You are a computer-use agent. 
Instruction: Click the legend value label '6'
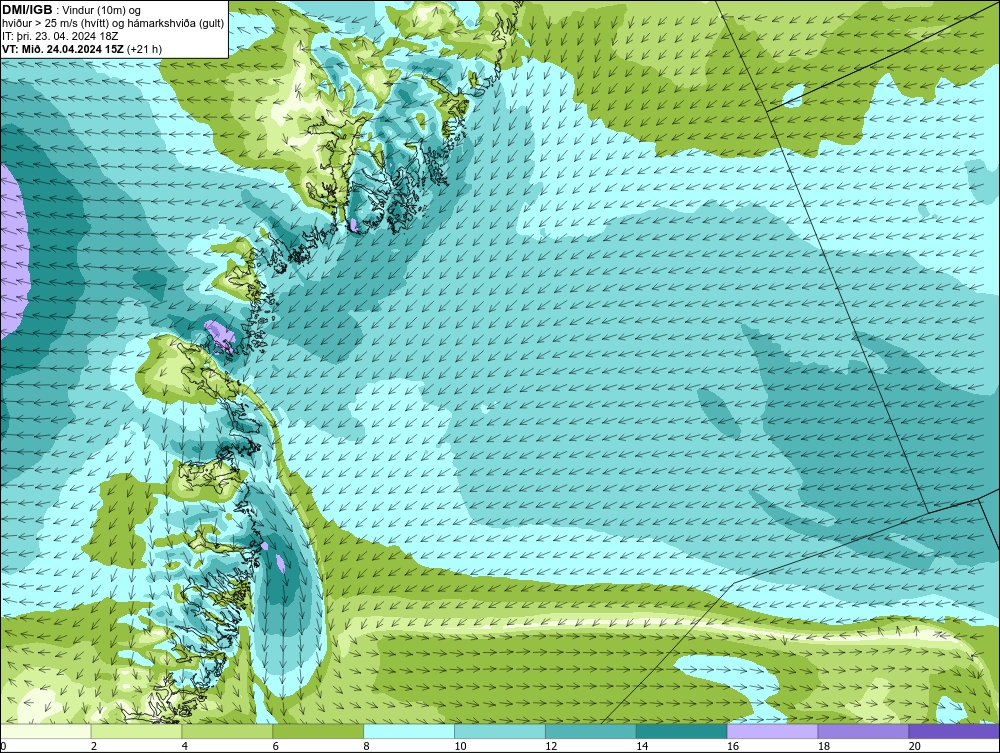tap(276, 746)
